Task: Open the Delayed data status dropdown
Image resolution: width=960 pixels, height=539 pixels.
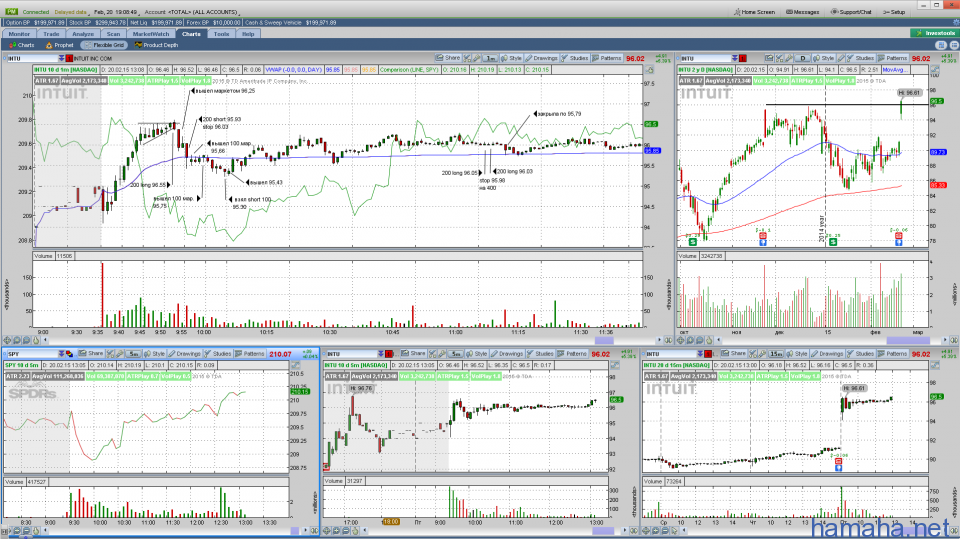Action: (x=70, y=12)
